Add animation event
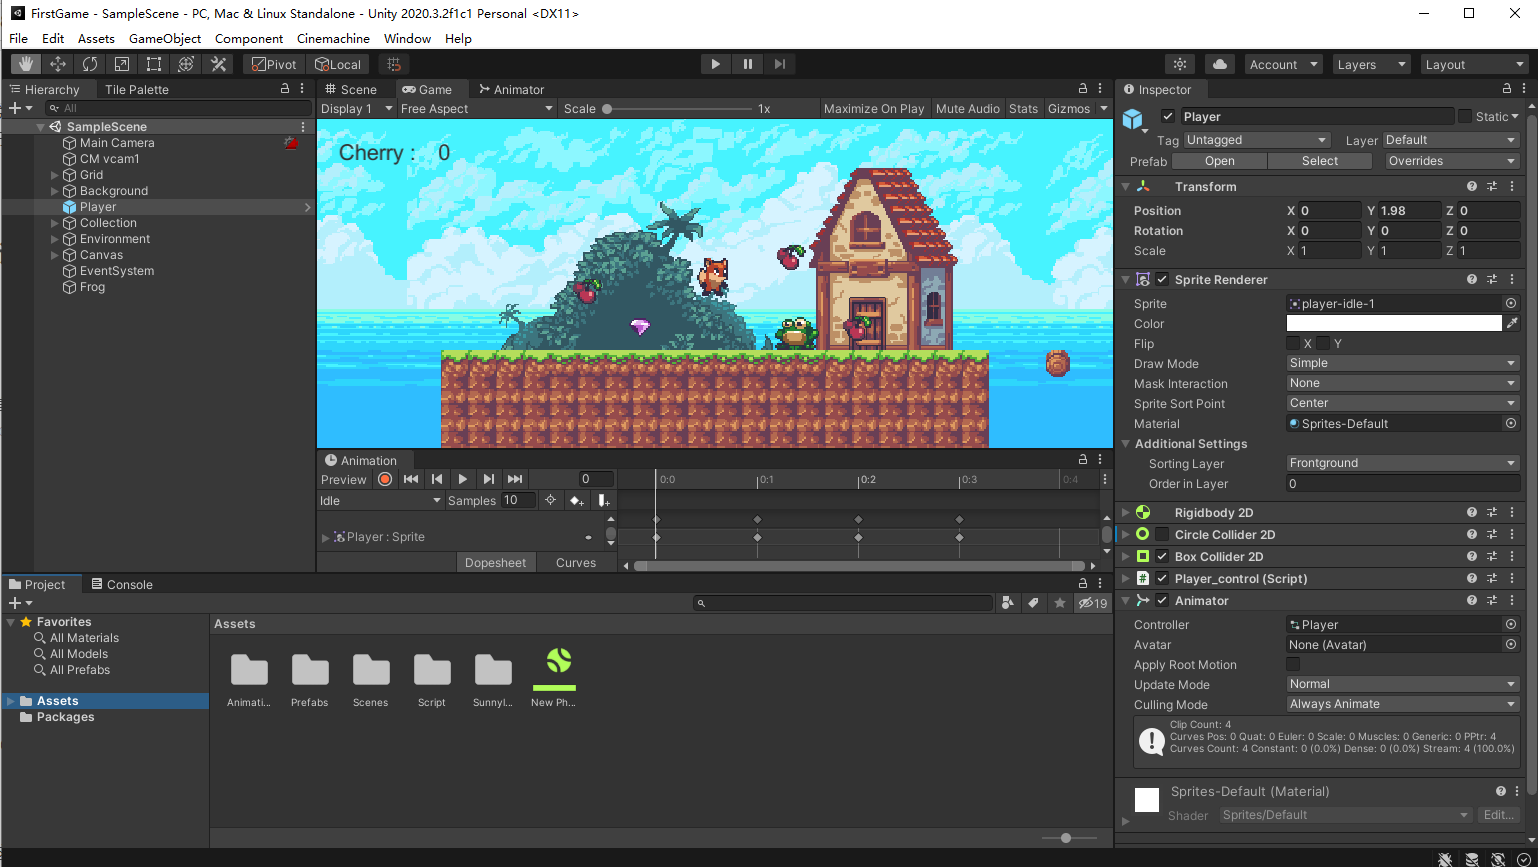This screenshot has height=867, width=1538. 603,500
